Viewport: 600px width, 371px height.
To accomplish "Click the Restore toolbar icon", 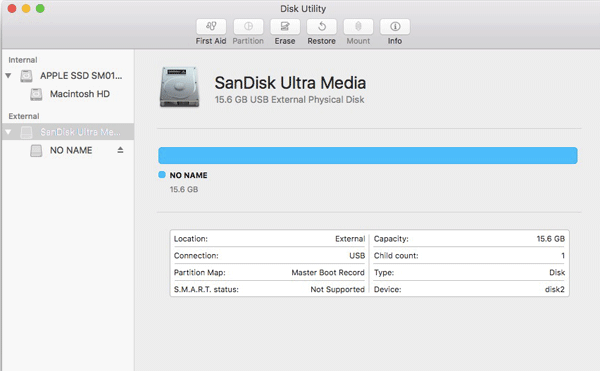I will [321, 27].
